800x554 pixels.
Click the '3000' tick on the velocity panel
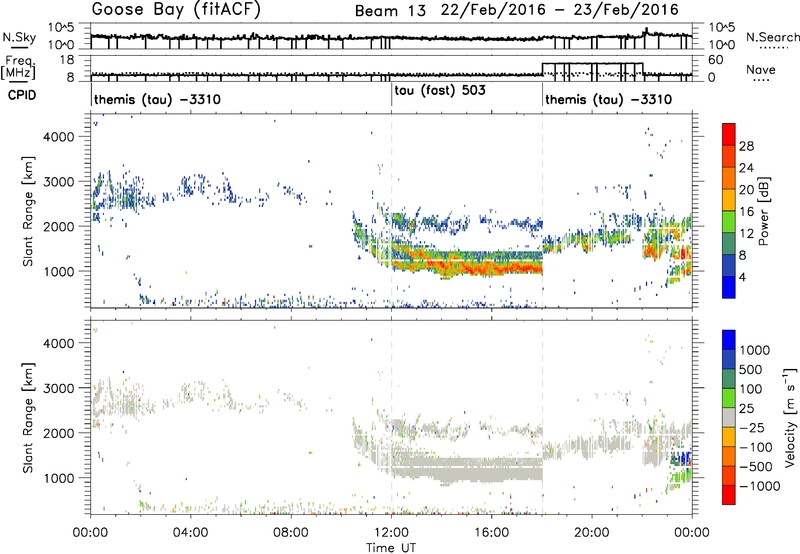click(58, 388)
